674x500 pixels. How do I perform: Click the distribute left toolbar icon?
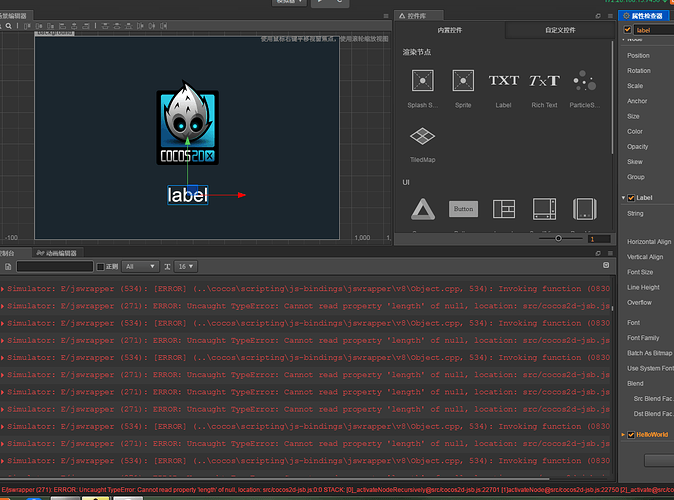140,26
